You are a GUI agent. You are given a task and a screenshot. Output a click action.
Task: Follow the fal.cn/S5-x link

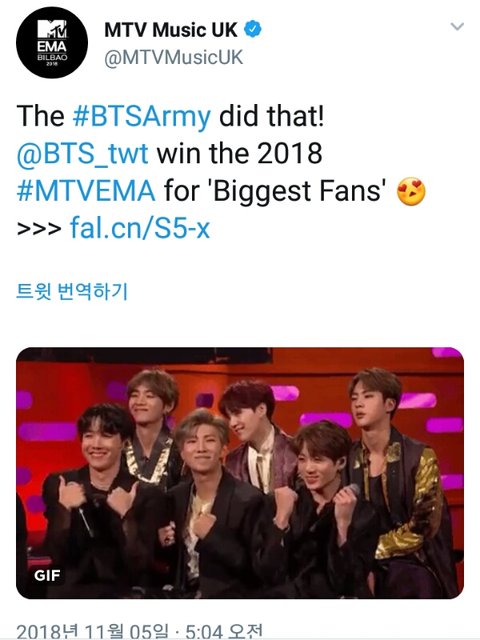pyautogui.click(x=140, y=228)
